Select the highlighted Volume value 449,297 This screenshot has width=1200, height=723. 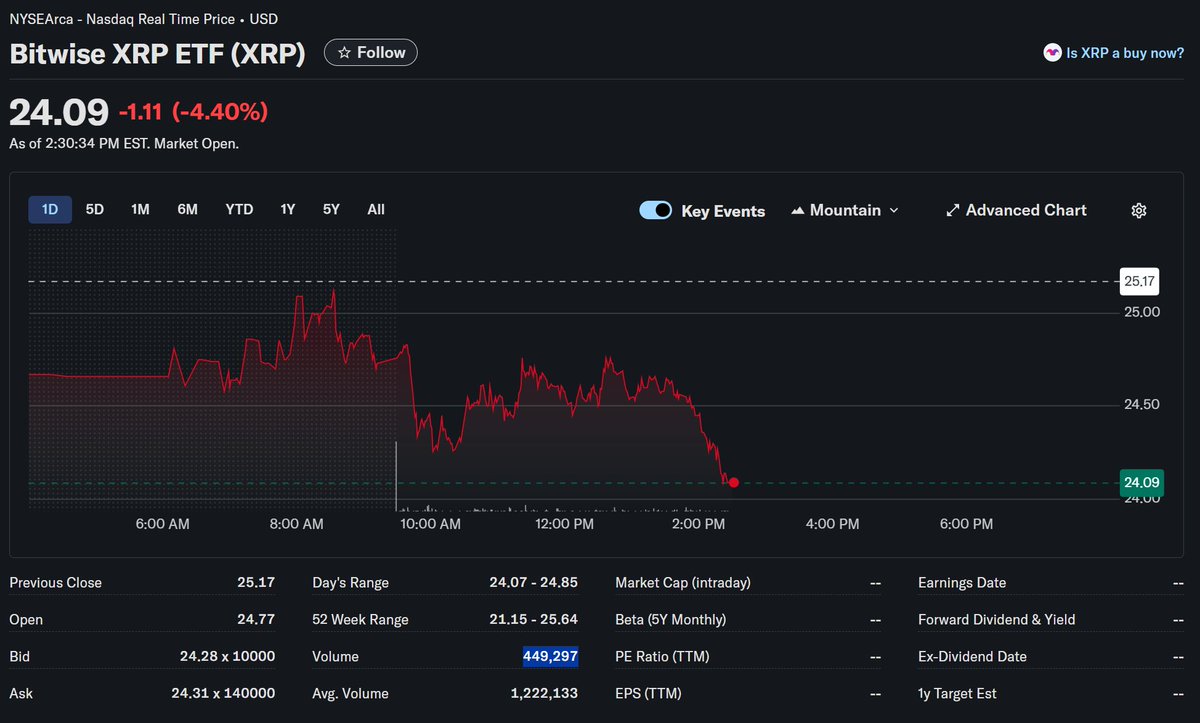coord(550,657)
